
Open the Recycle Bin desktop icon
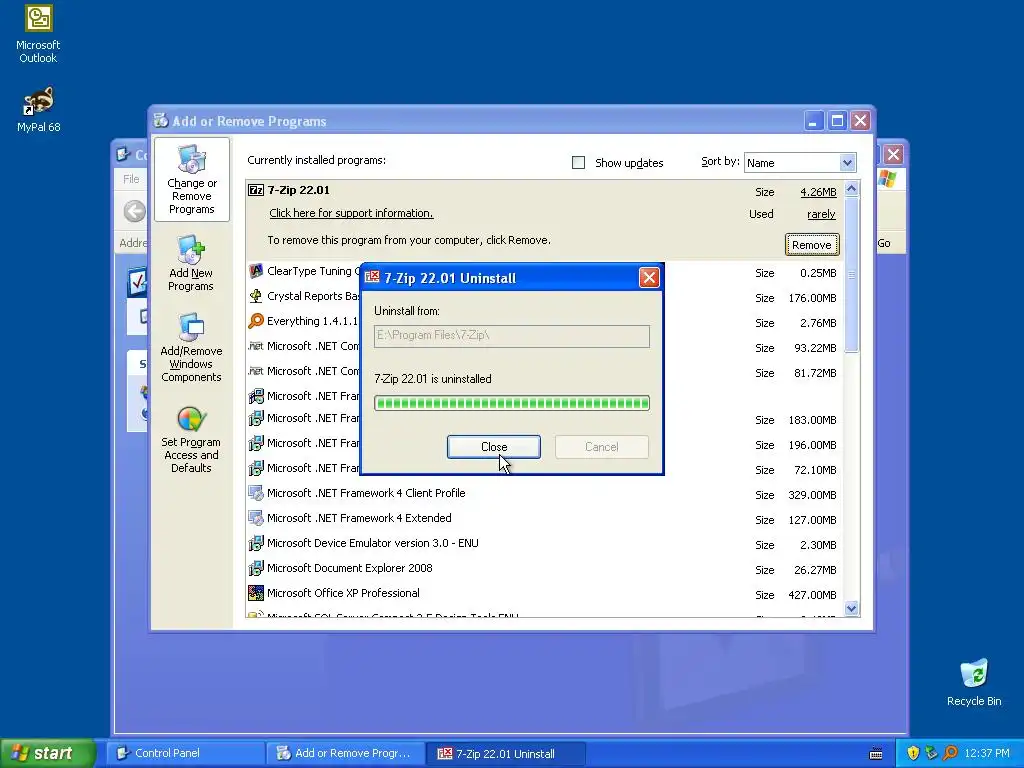[974, 682]
